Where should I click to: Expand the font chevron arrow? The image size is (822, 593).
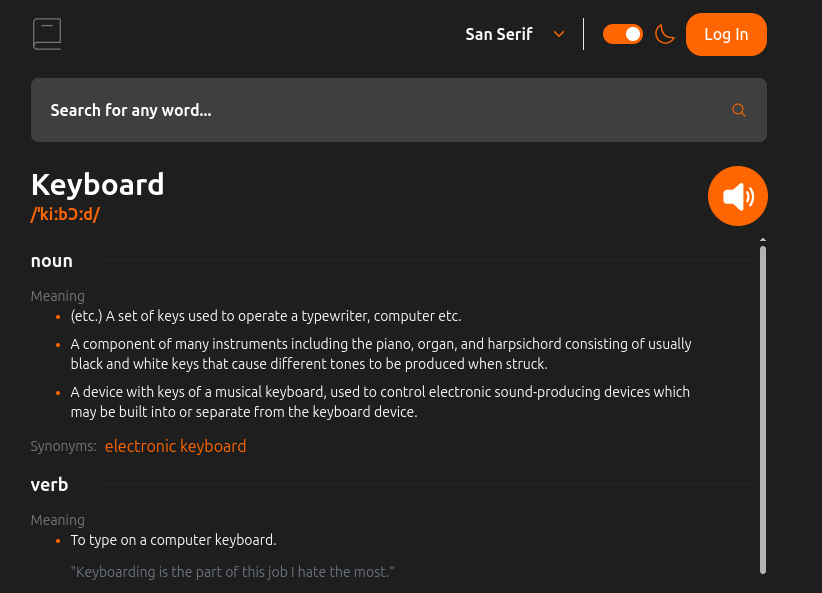(559, 34)
